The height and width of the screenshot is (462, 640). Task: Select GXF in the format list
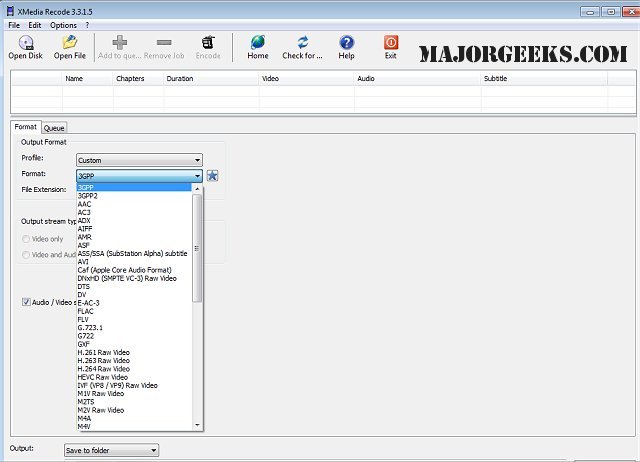click(x=134, y=344)
